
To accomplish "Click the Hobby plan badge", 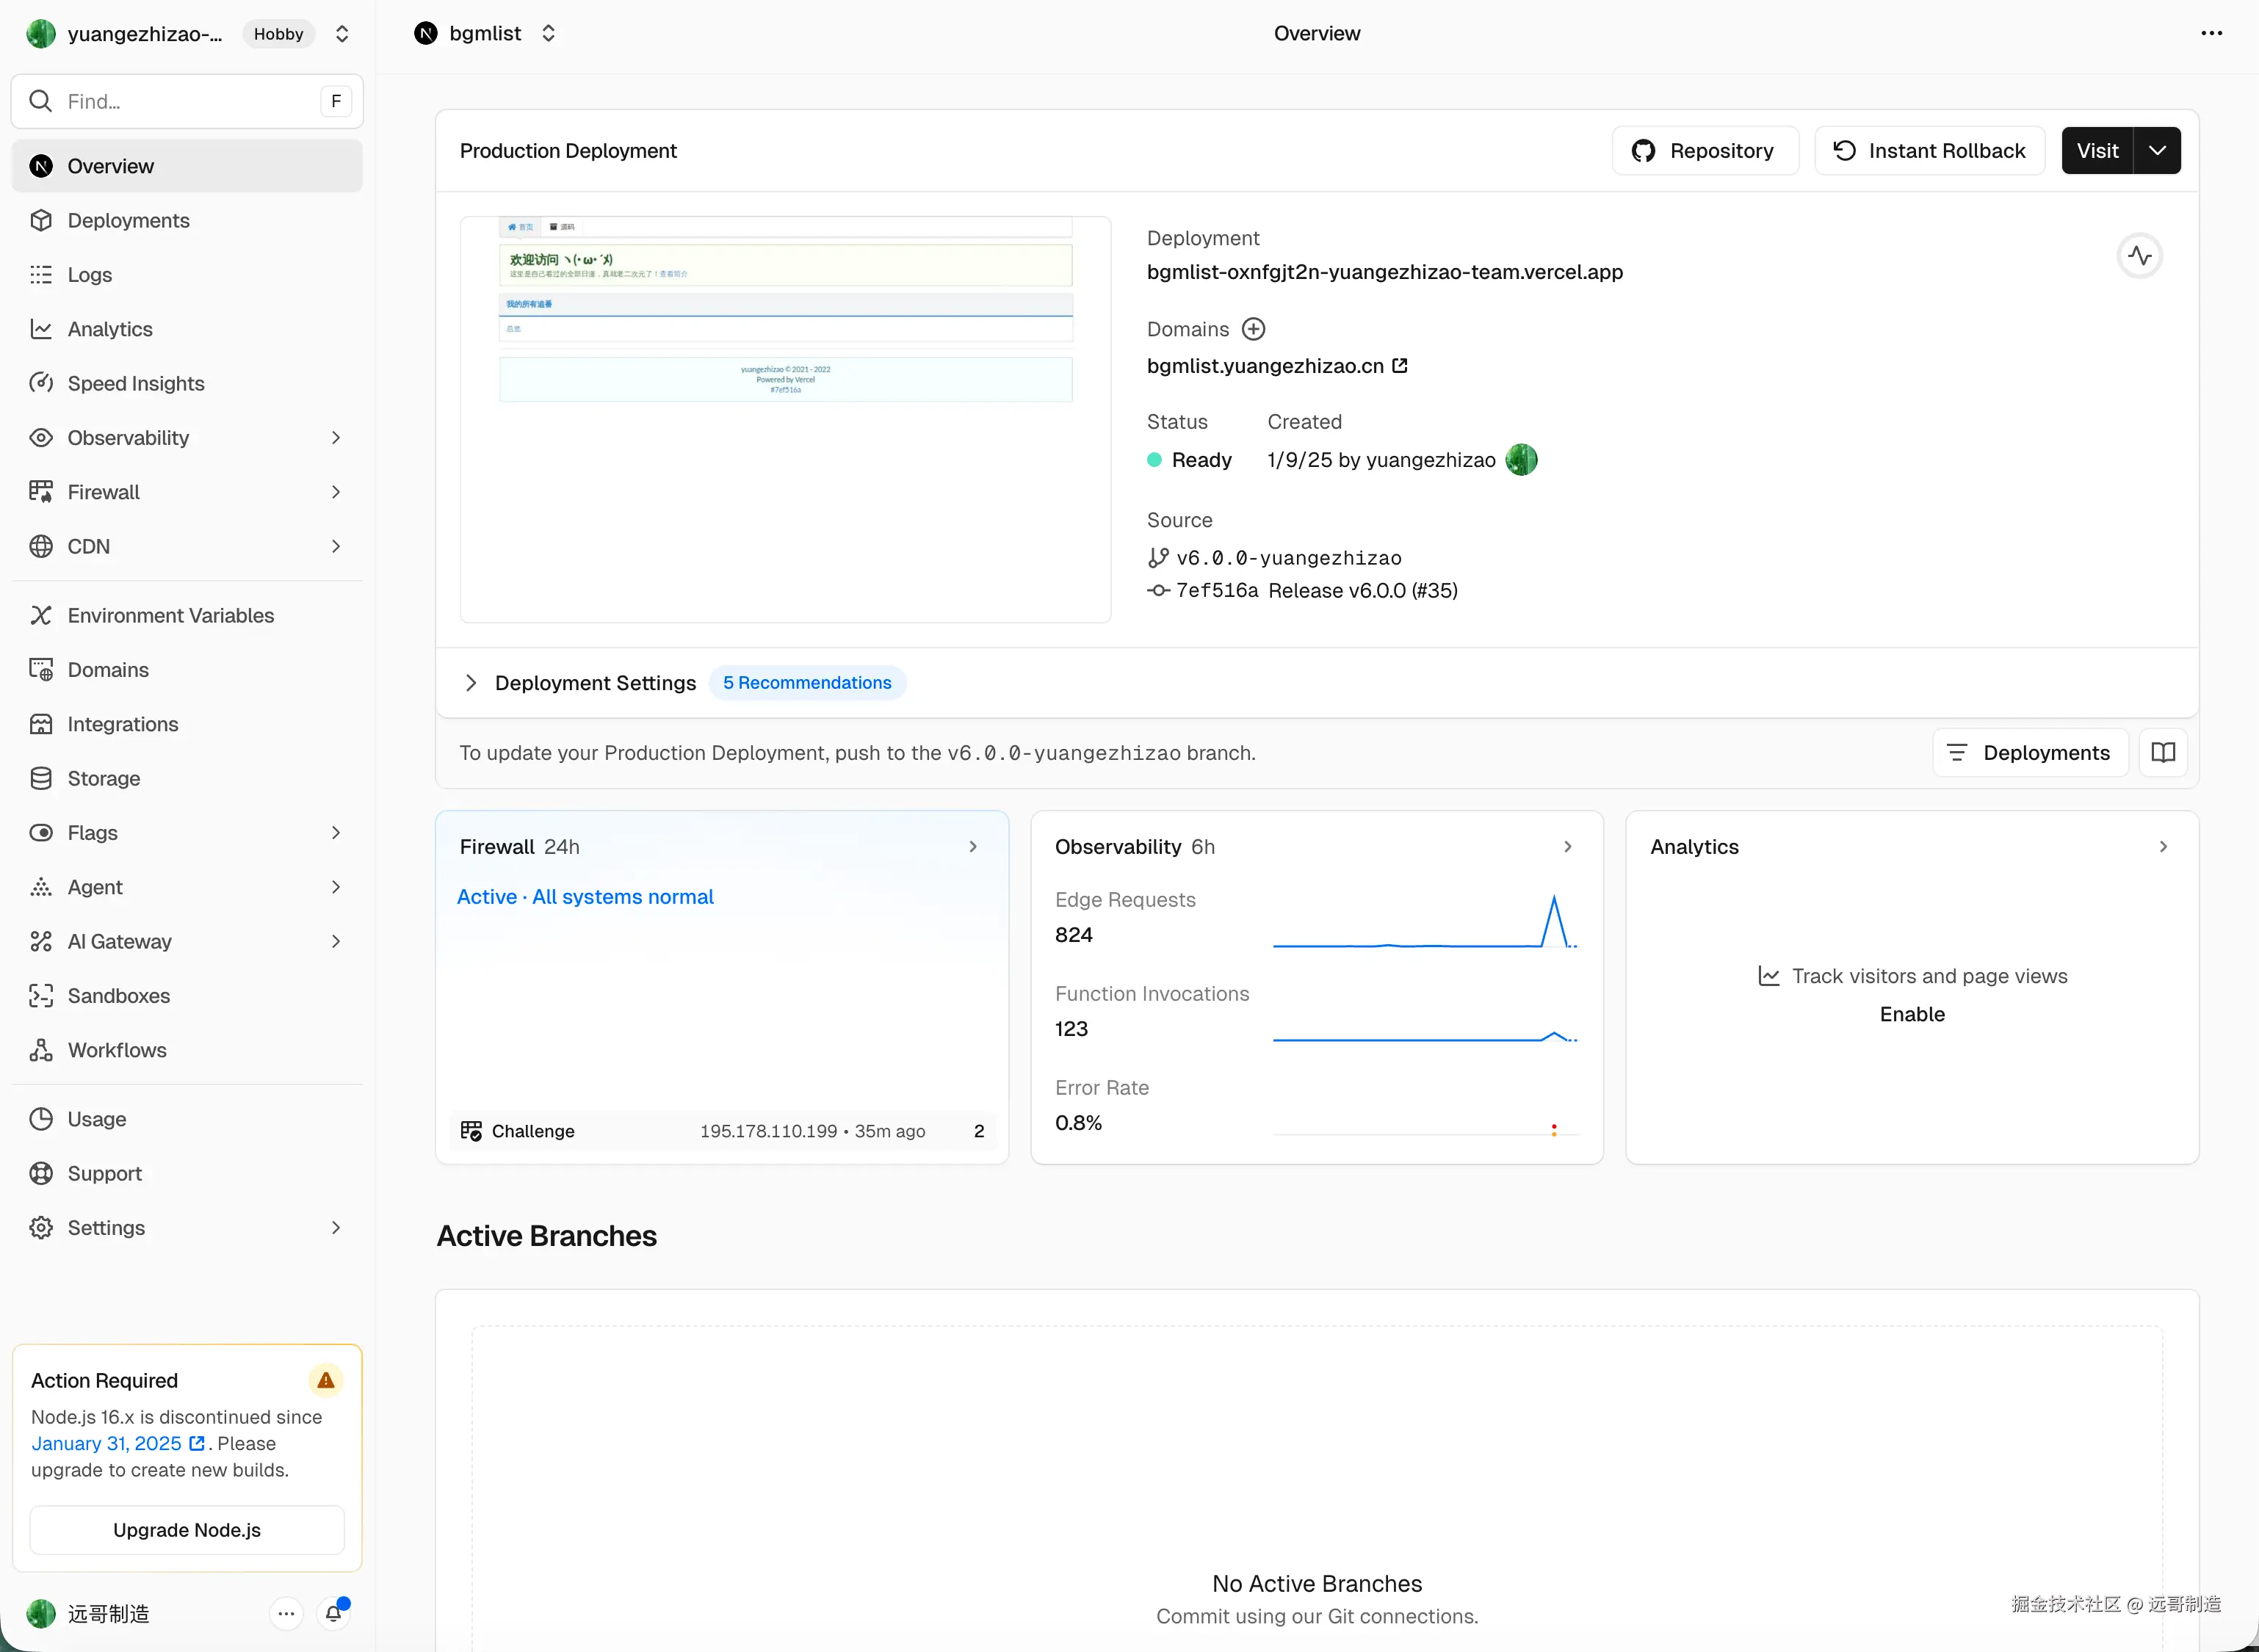I will (279, 34).
